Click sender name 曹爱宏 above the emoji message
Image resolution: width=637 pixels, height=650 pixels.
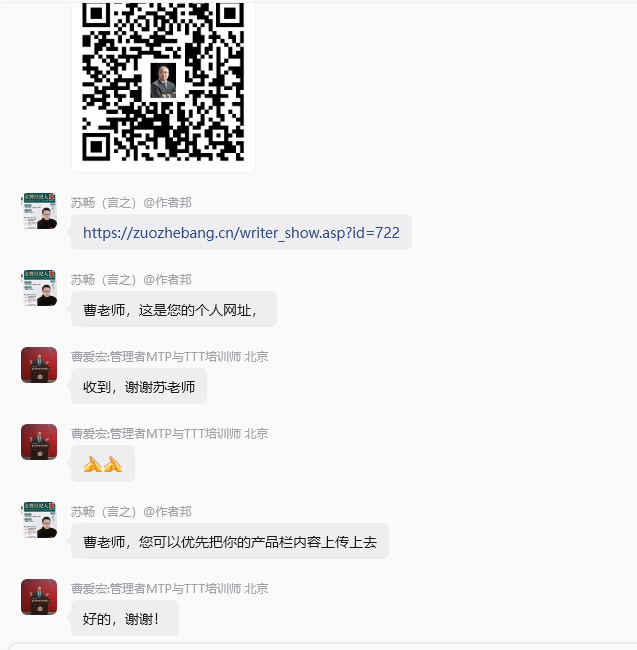click(170, 434)
